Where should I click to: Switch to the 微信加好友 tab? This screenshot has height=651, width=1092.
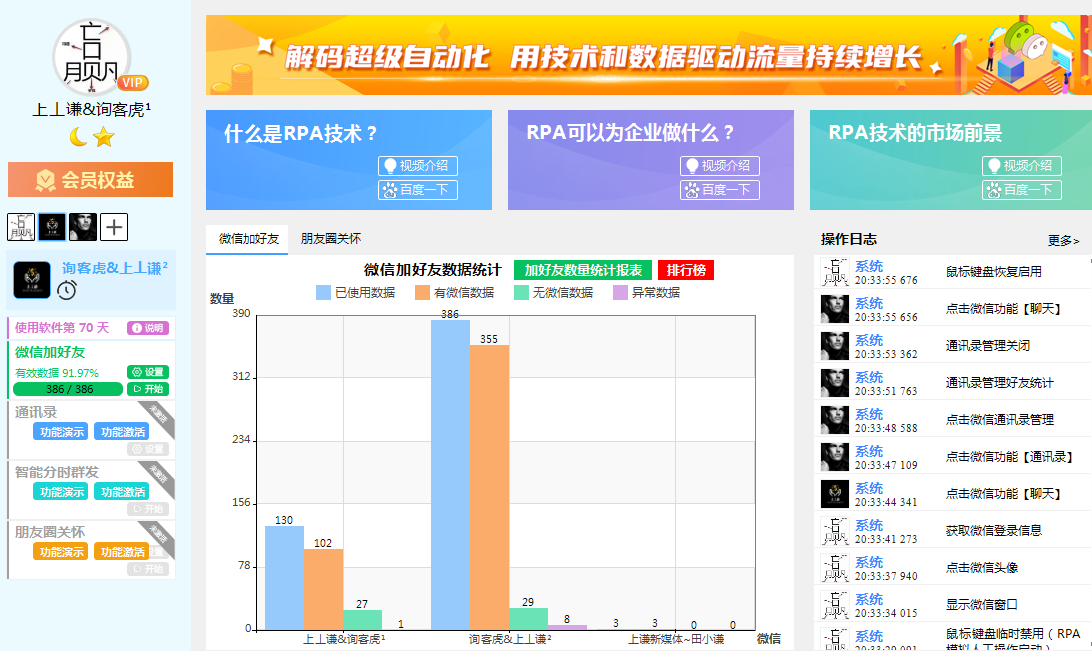pyautogui.click(x=248, y=239)
